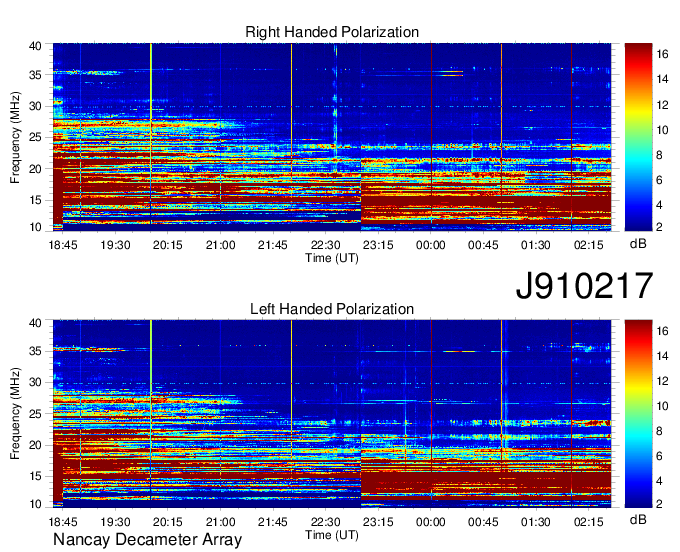Click "23:15" tick on Left Handed time axis

[x=378, y=522]
